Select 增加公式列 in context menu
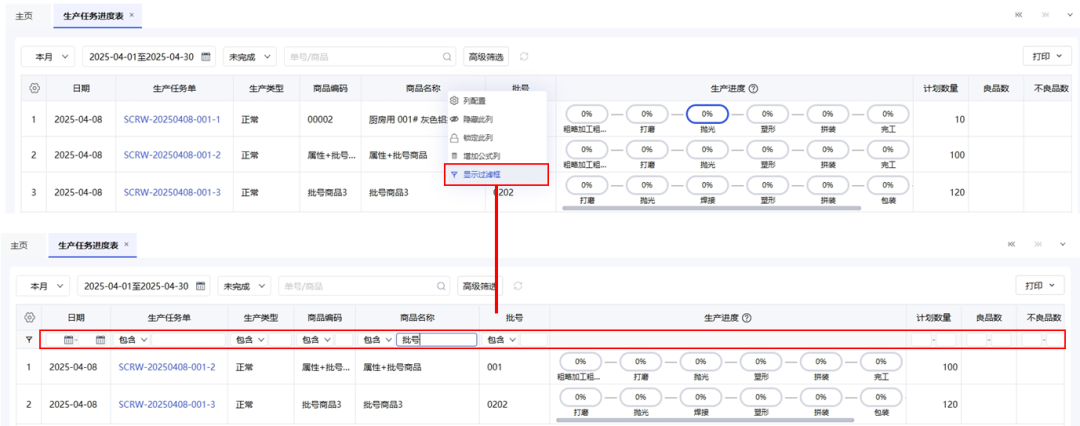This screenshot has width=1080, height=426. [497, 156]
